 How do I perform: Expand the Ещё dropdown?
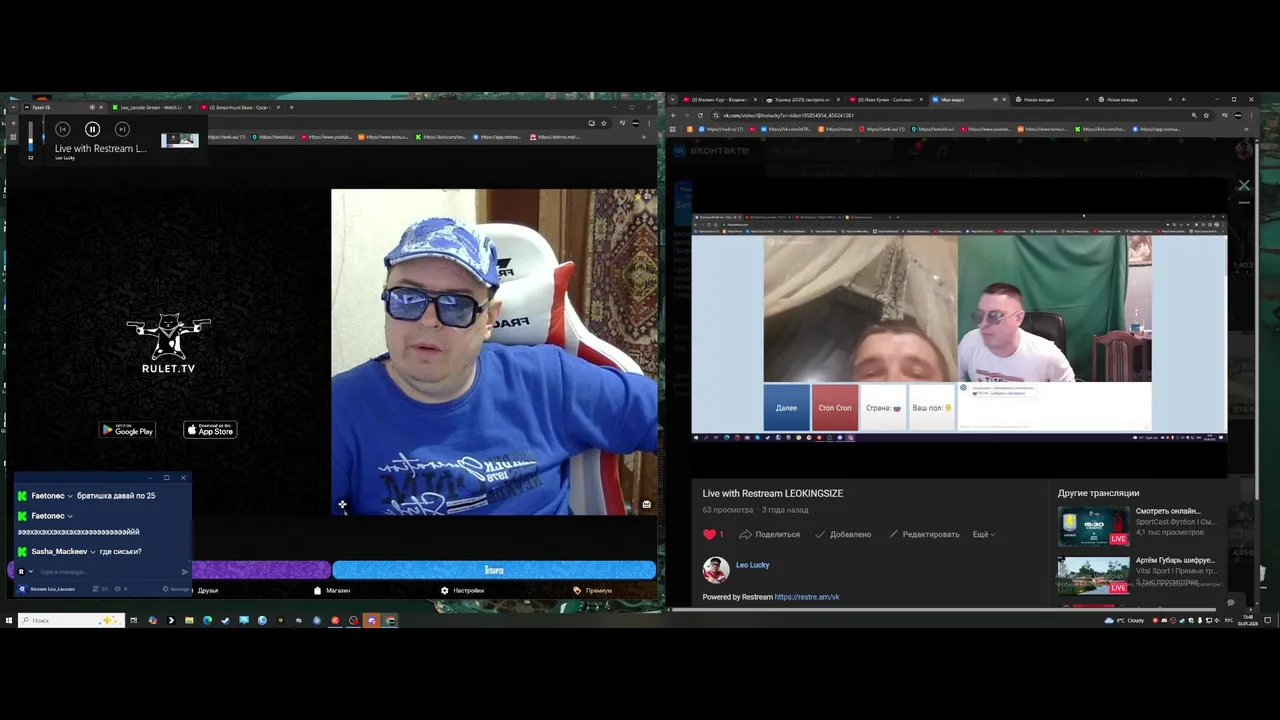[x=984, y=534]
